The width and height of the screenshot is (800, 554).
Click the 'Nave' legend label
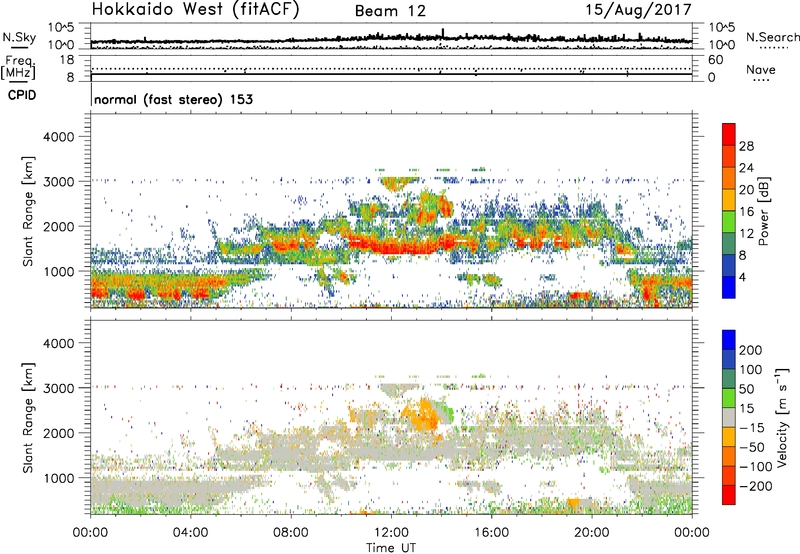pos(760,70)
